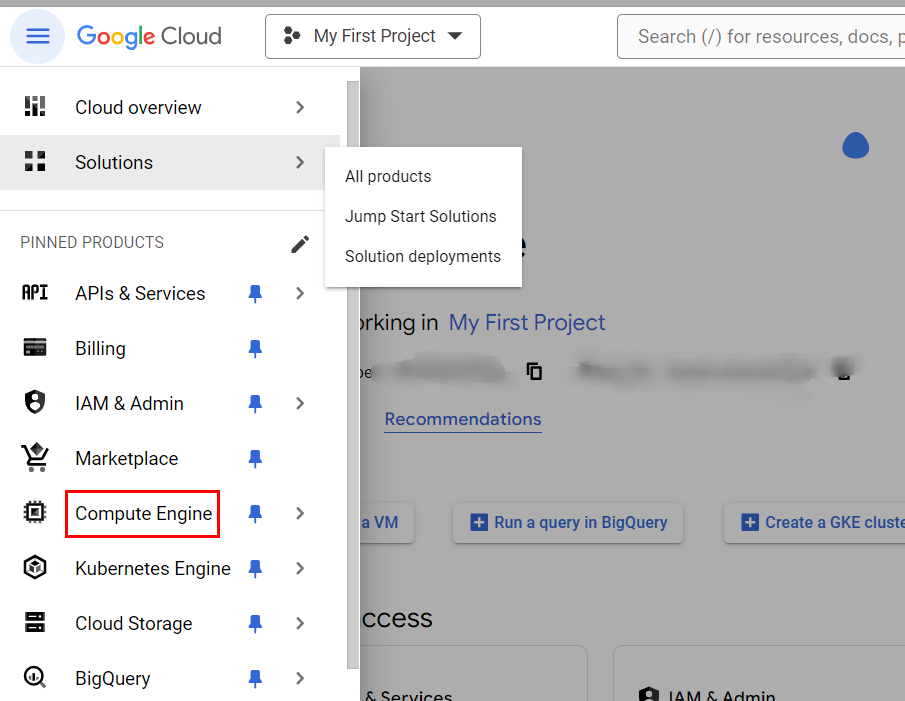This screenshot has width=905, height=701.
Task: Unpin IAM & Admin
Action: point(255,403)
